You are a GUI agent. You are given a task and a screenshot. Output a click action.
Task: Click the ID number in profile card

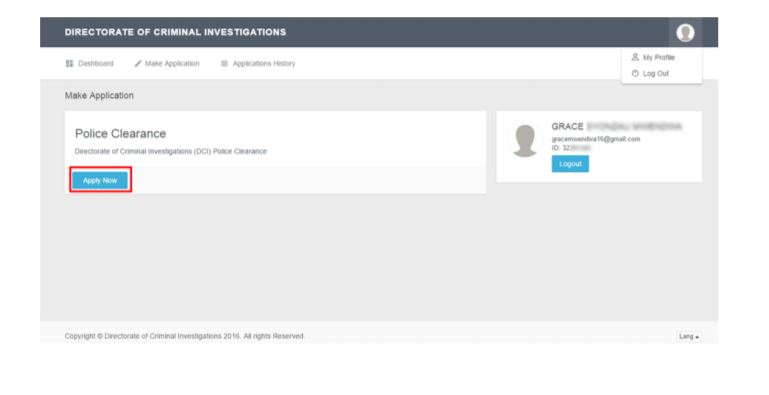(571, 148)
